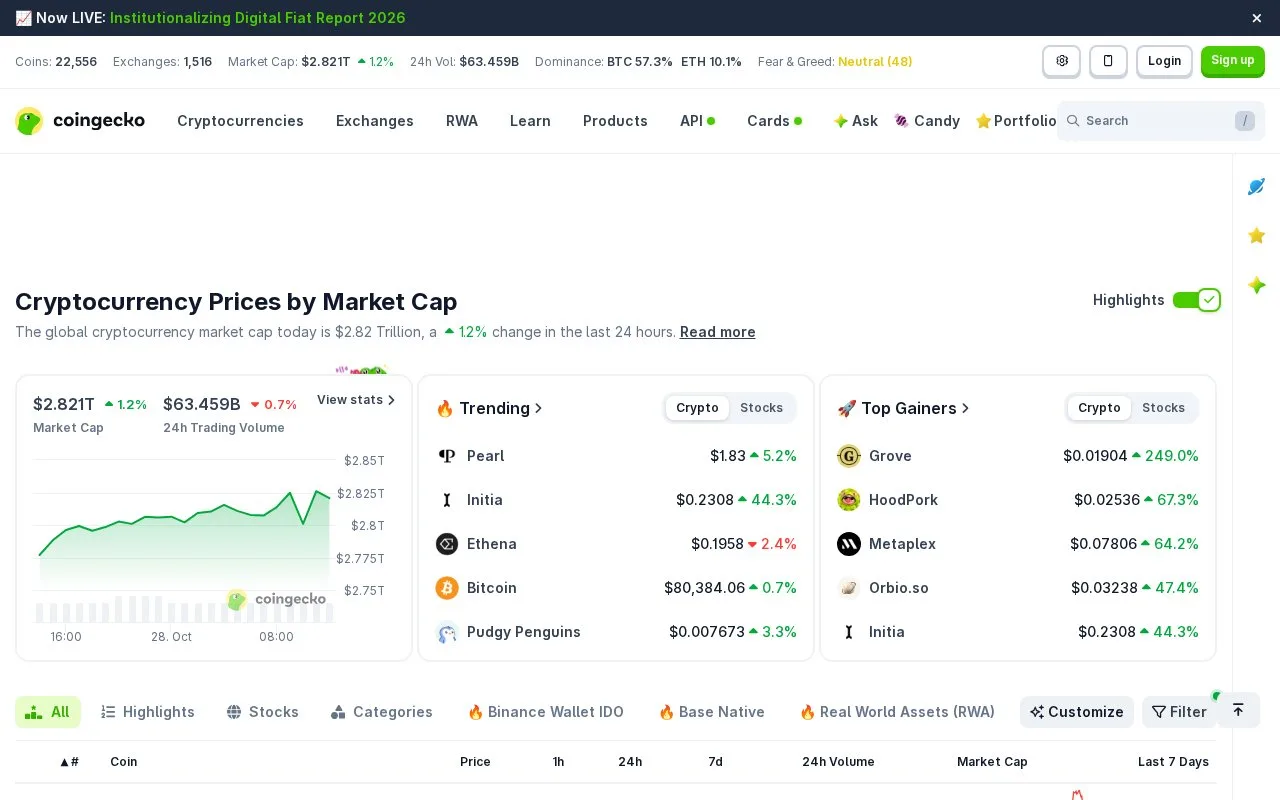
Task: Open the settings gear icon
Action: [1061, 61]
